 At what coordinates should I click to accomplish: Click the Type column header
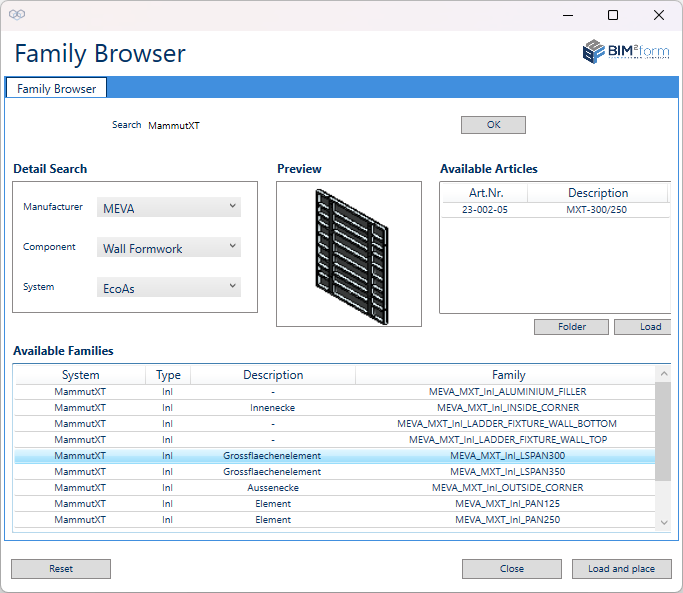coord(168,375)
